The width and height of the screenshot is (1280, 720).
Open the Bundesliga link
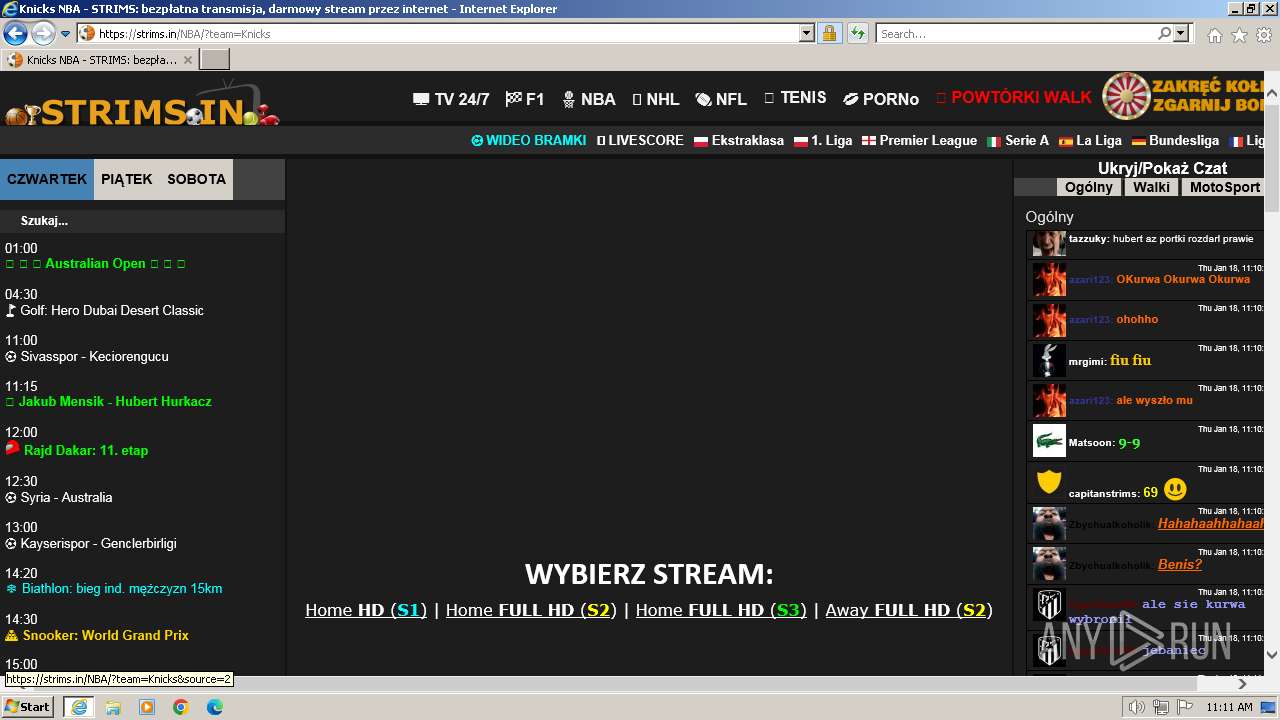pos(1175,141)
